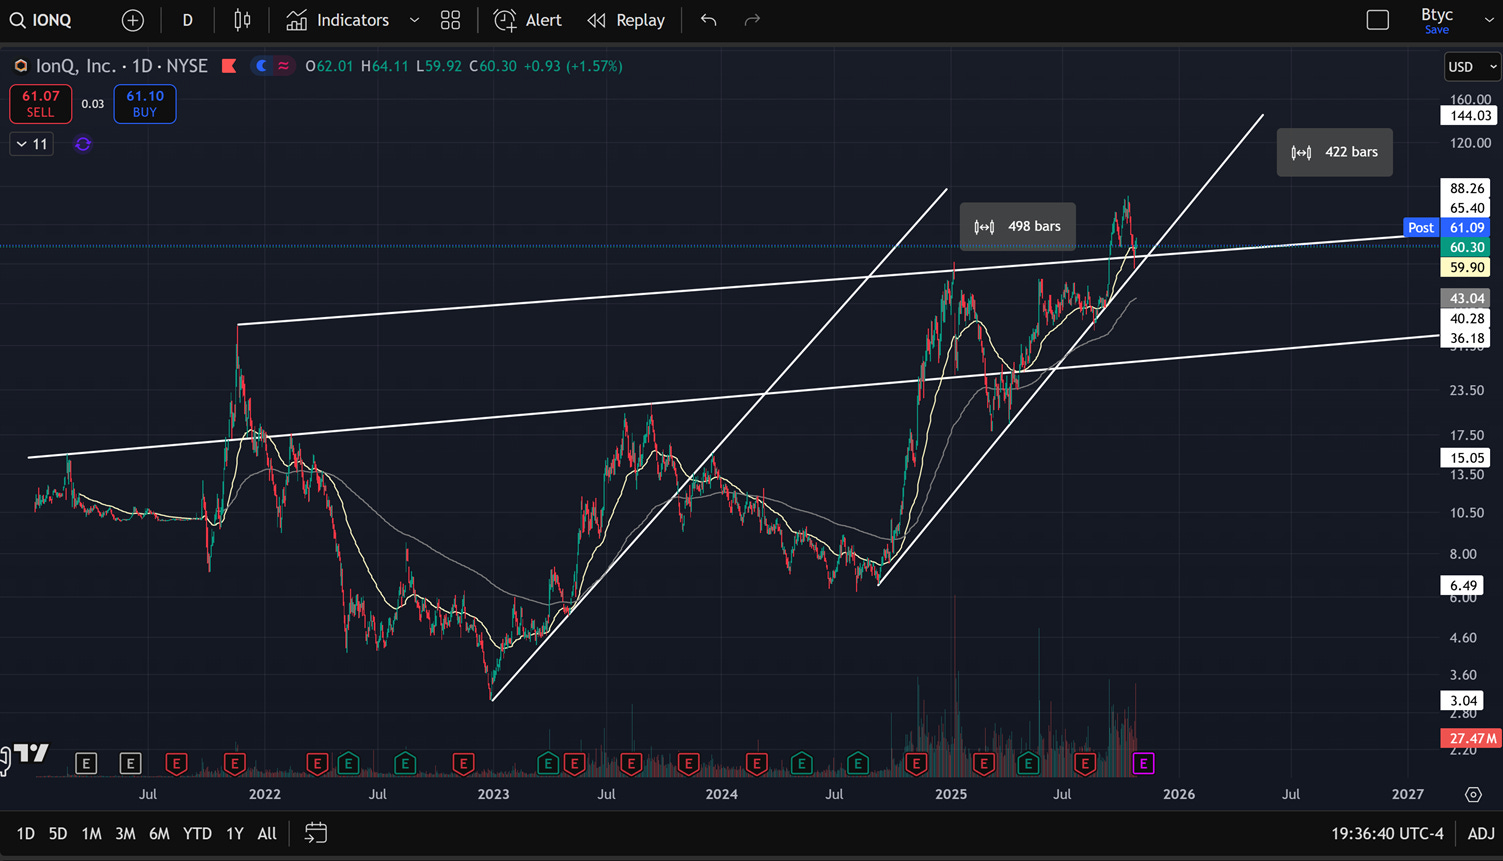The height and width of the screenshot is (861, 1503).
Task: Click the 2026 time axis label
Action: 1179,794
